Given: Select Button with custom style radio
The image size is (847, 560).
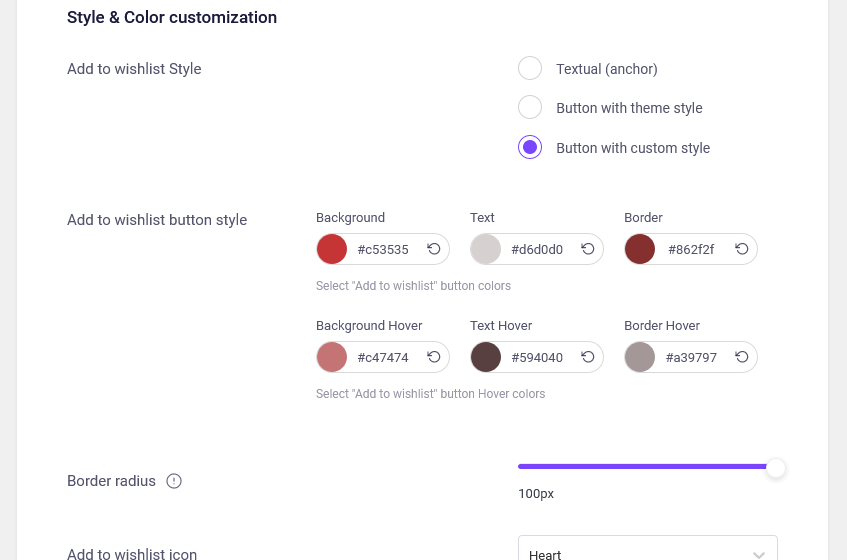Looking at the screenshot, I should coord(530,147).
